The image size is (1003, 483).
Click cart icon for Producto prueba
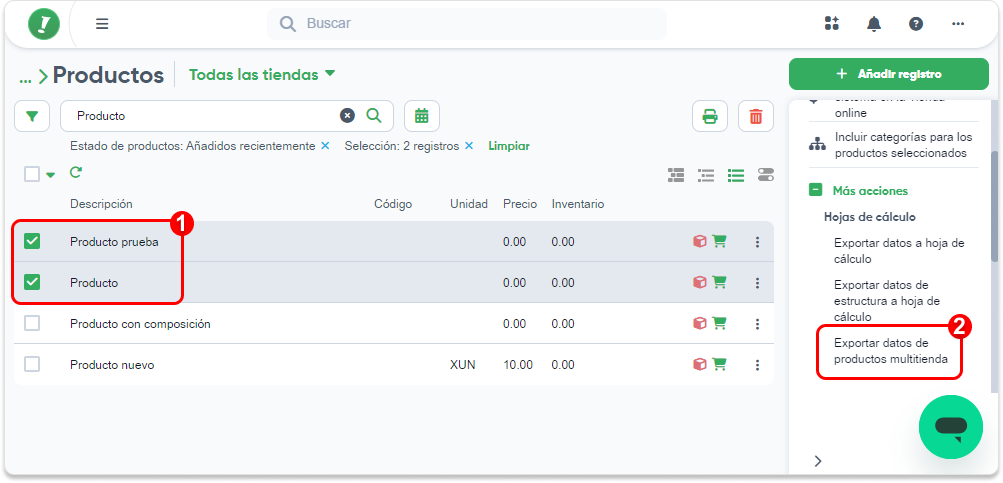coord(720,242)
